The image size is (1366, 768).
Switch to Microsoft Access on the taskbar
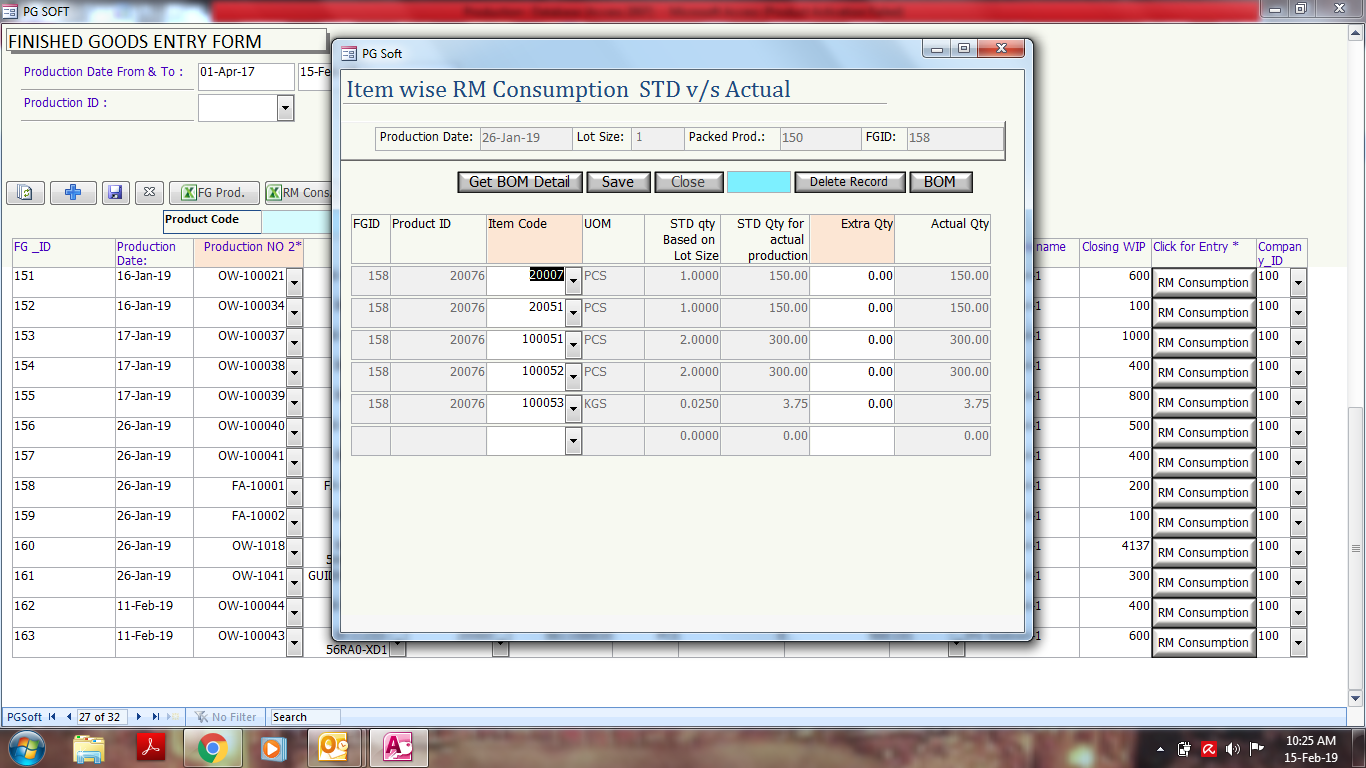(x=398, y=748)
